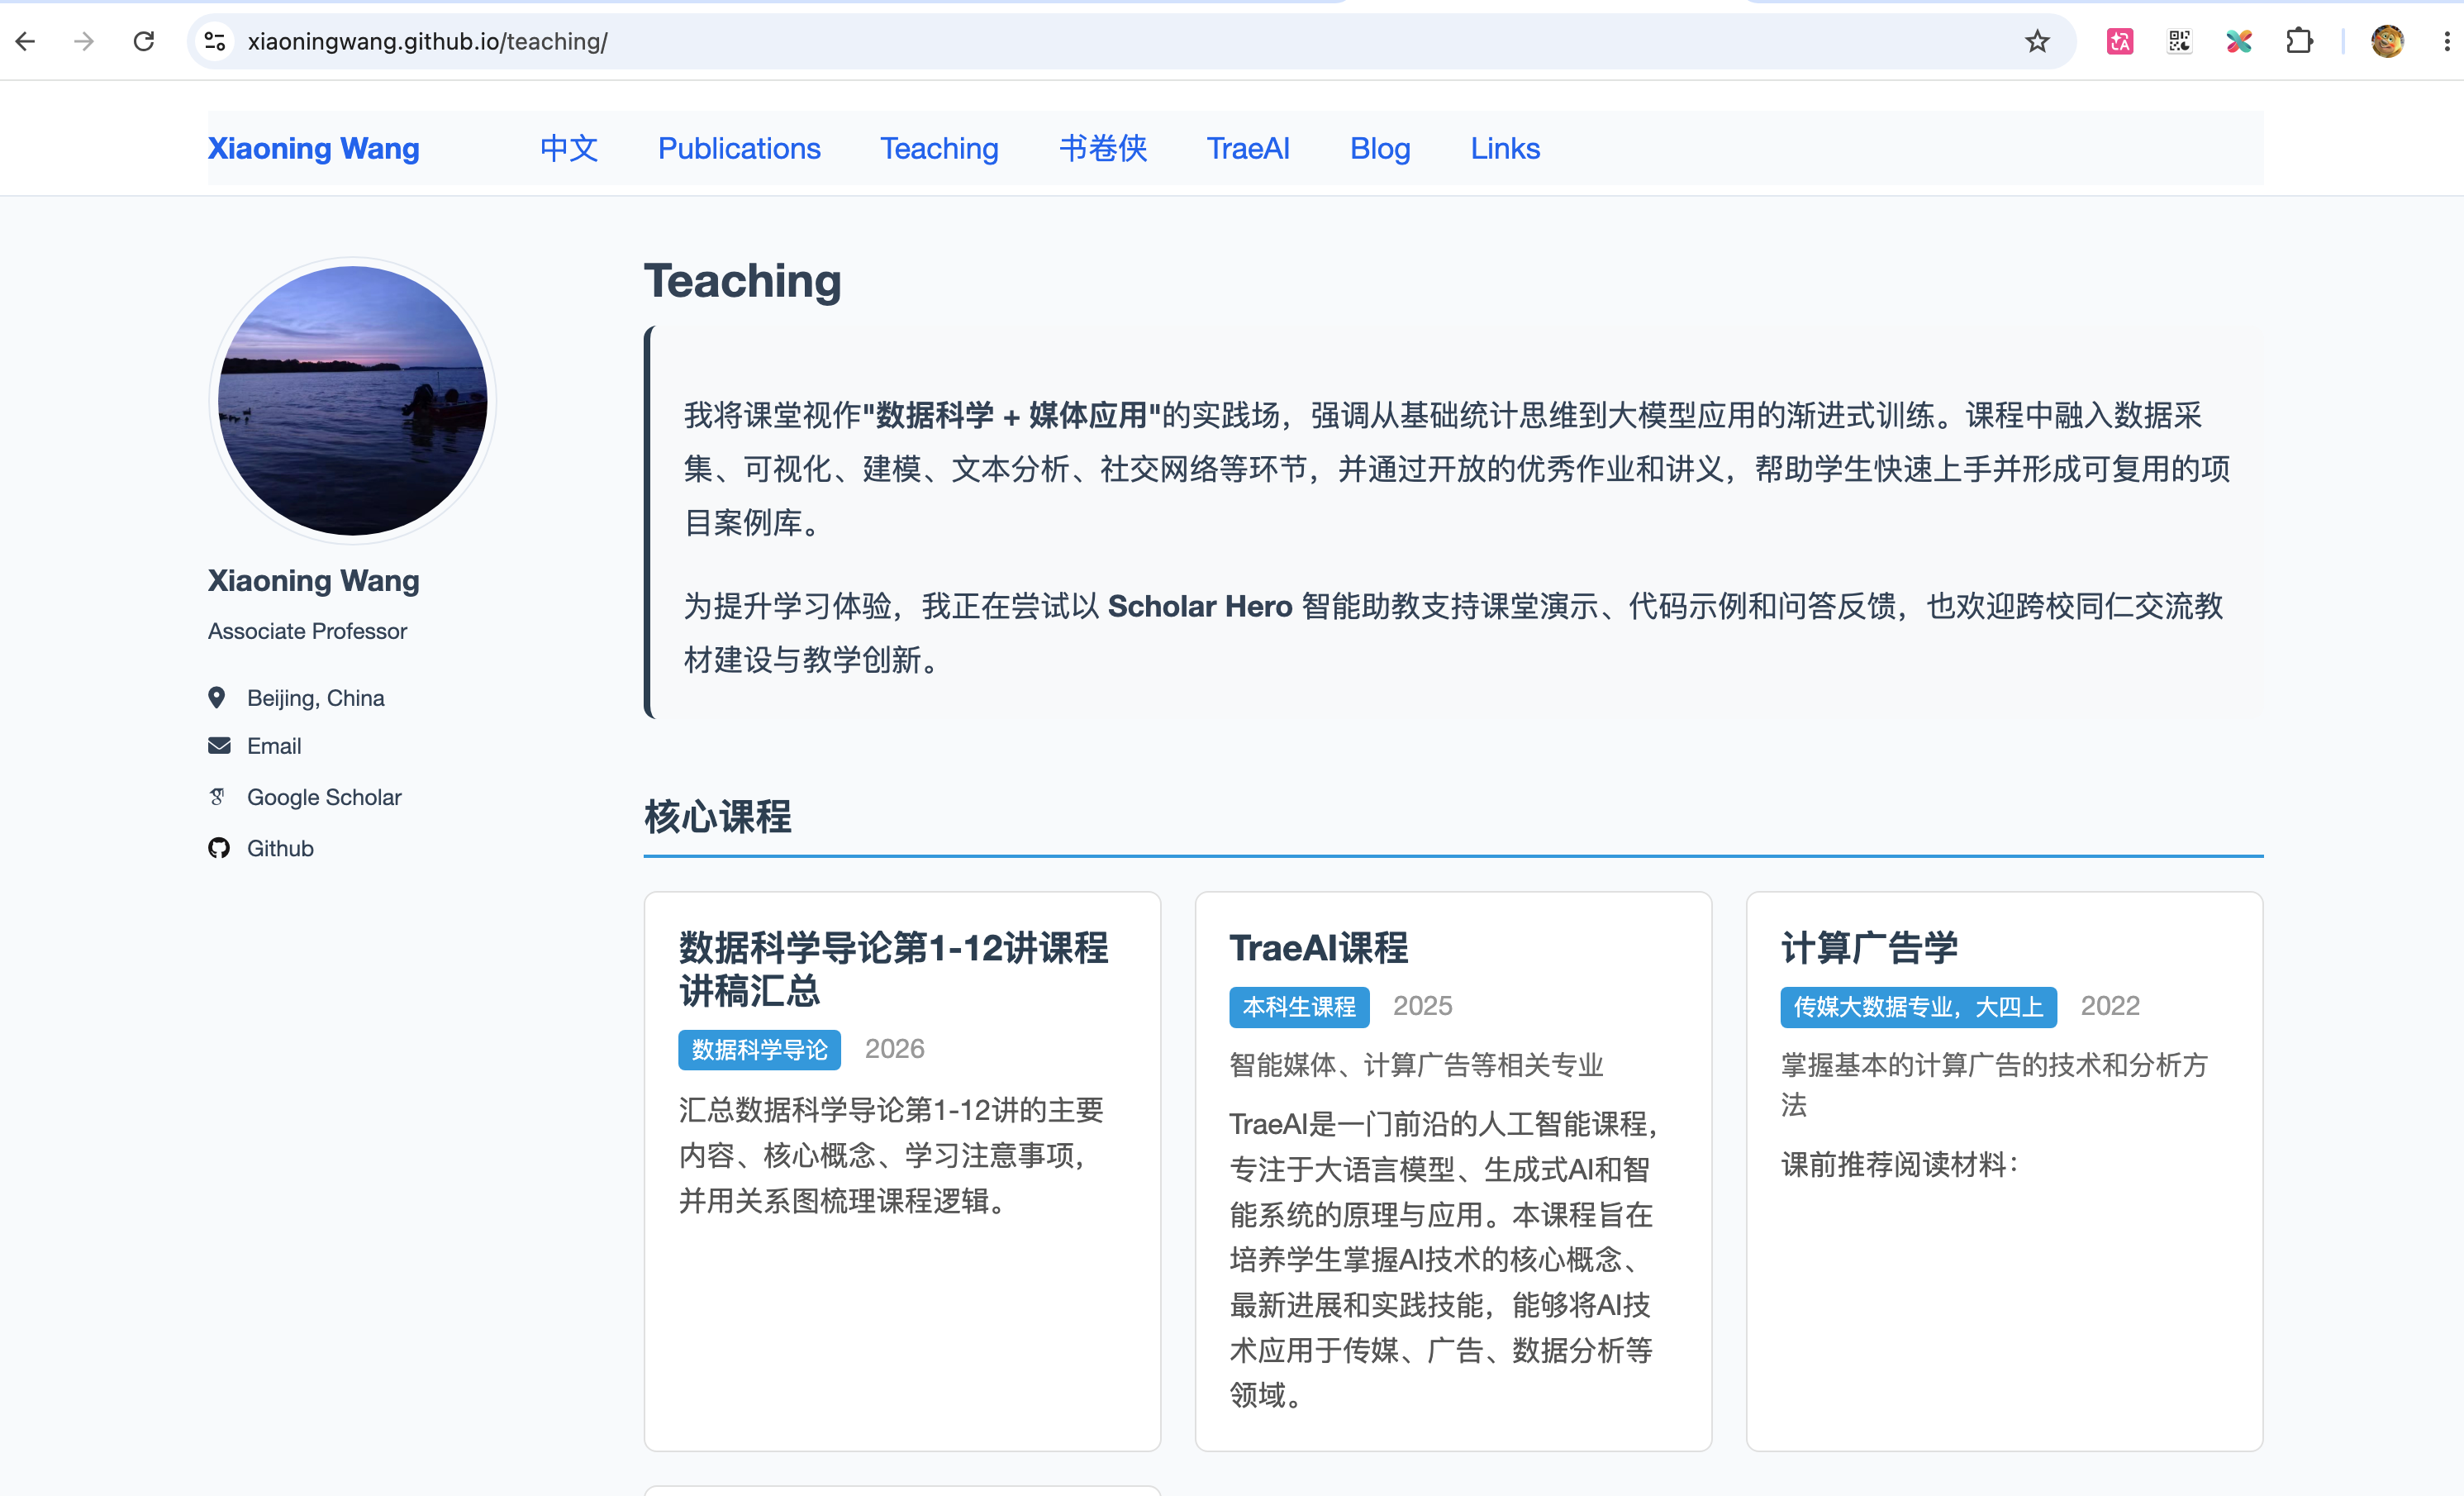The height and width of the screenshot is (1496, 2464).
Task: Open the Blog nav item
Action: [1380, 148]
